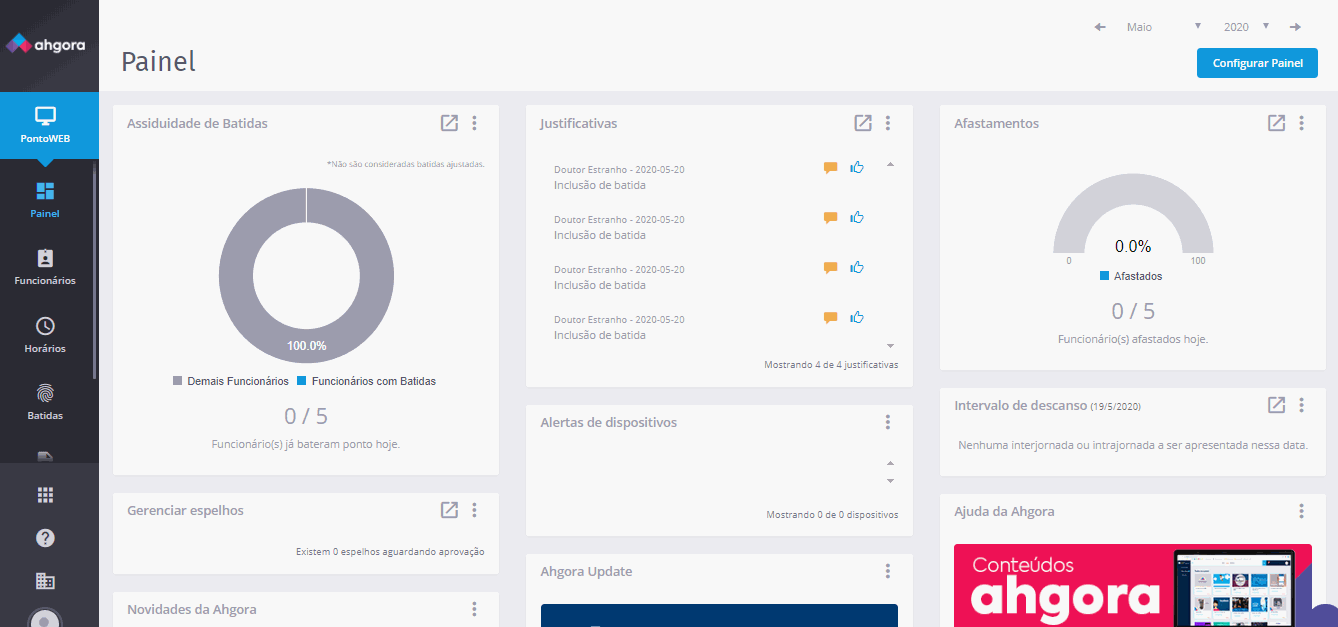Open Novidades da Ahgora options menu
Image resolution: width=1338 pixels, height=627 pixels.
click(x=475, y=609)
